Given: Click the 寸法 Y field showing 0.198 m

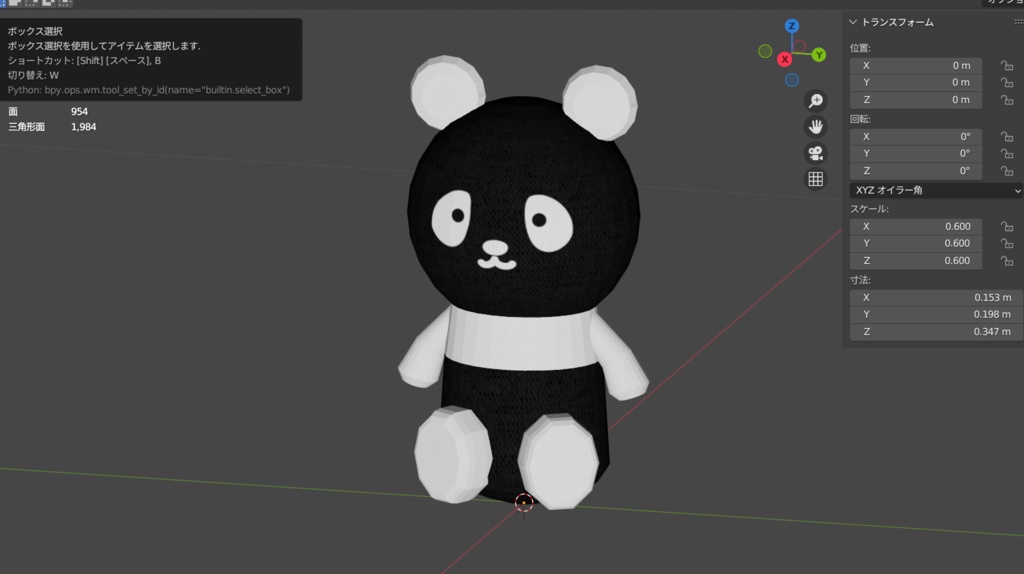Looking at the screenshot, I should click(x=936, y=315).
